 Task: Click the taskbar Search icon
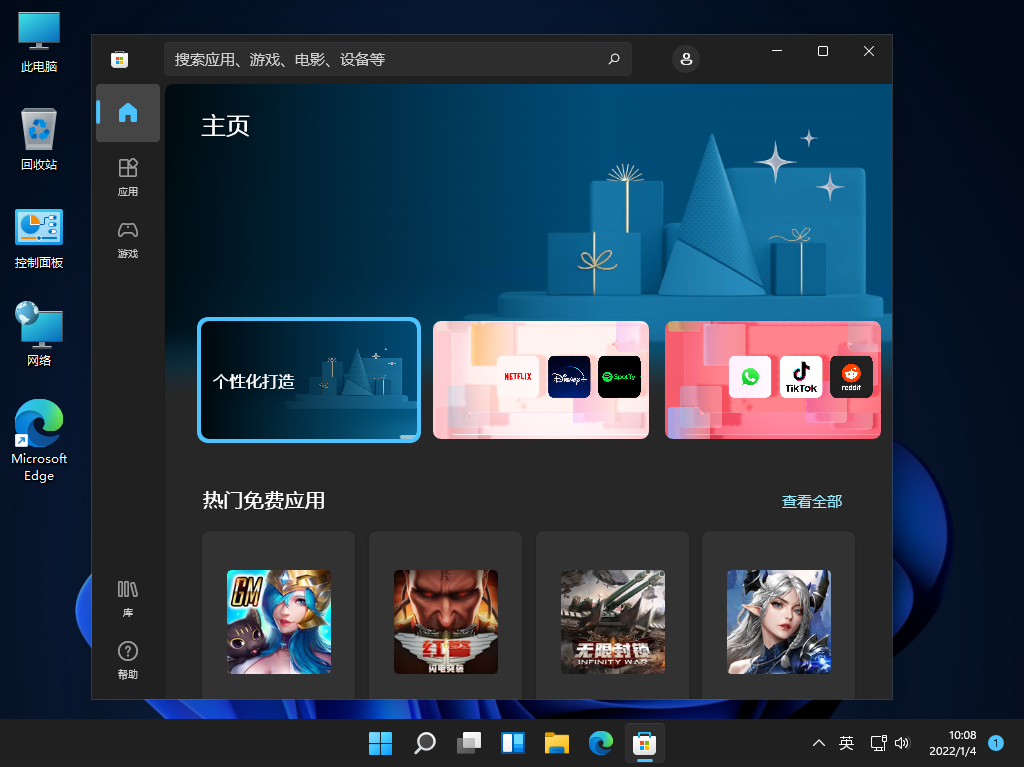424,743
